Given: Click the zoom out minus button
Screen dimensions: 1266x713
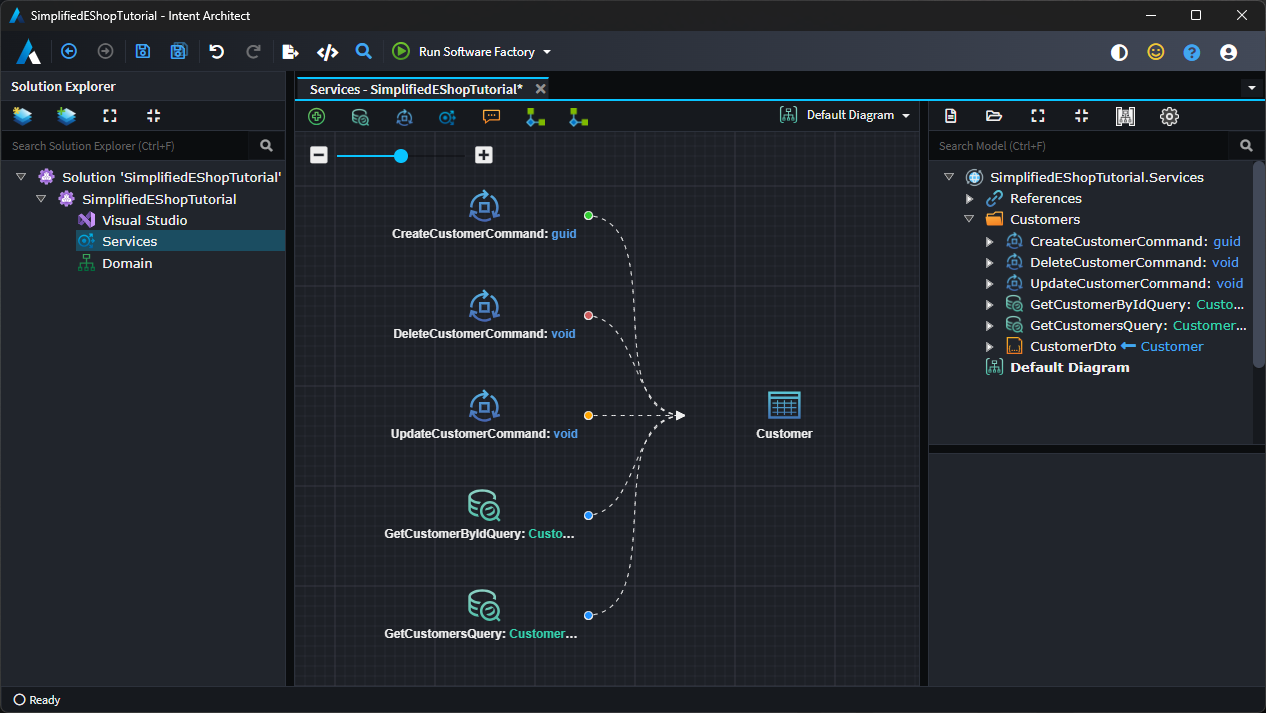Looking at the screenshot, I should click(x=319, y=155).
